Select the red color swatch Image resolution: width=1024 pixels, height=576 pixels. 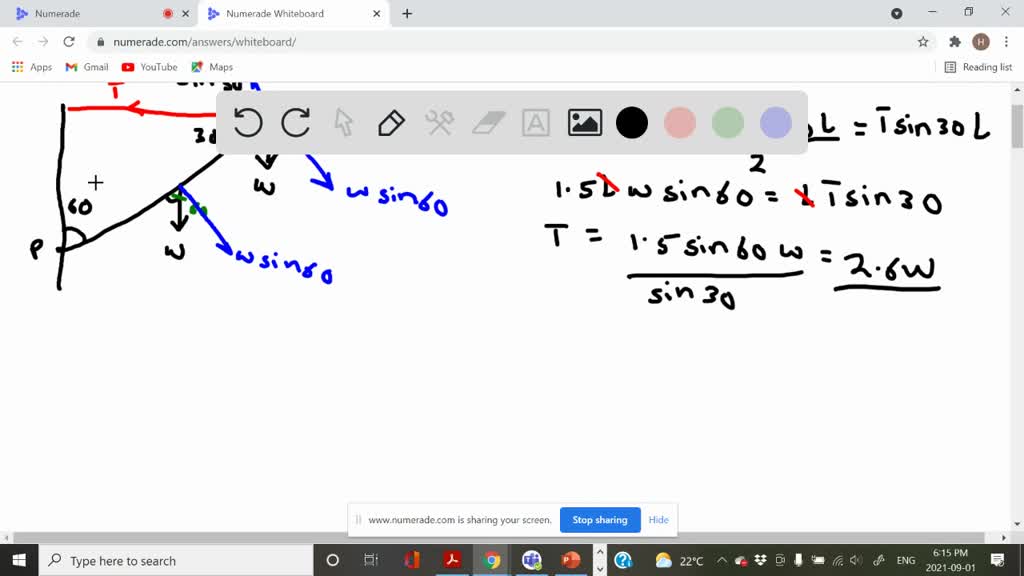(679, 122)
